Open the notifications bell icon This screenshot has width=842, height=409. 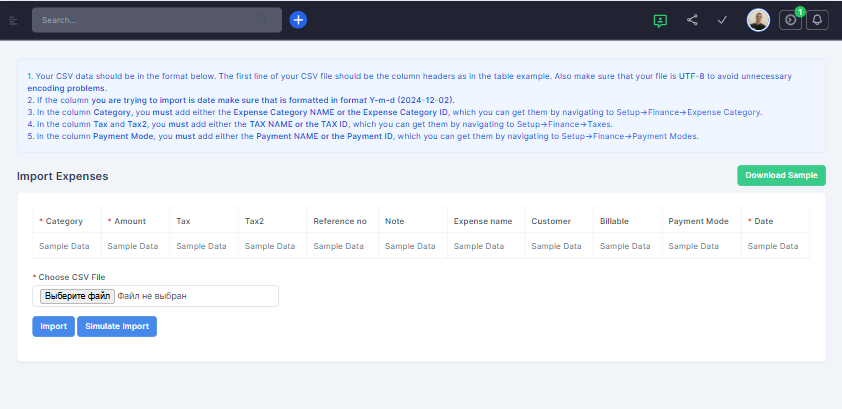pos(817,20)
